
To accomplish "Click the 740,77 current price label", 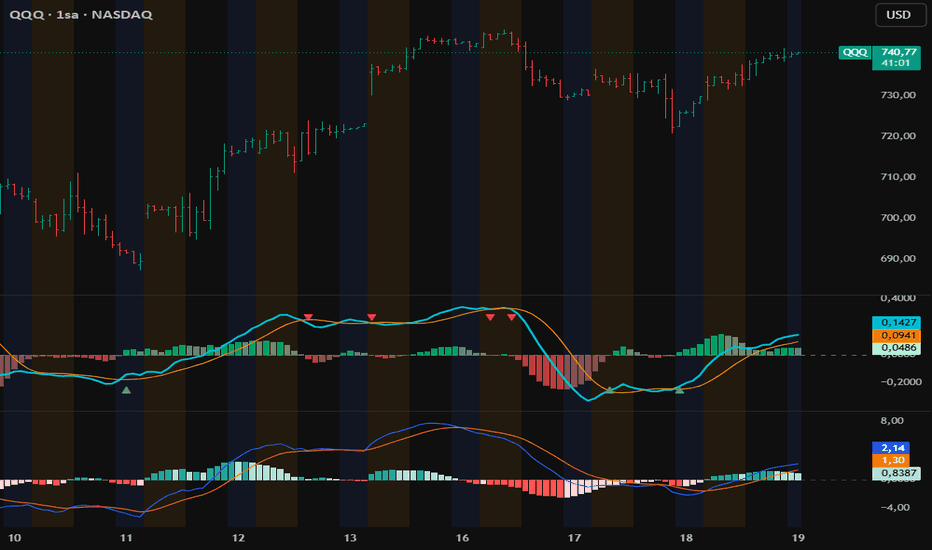I will (899, 52).
